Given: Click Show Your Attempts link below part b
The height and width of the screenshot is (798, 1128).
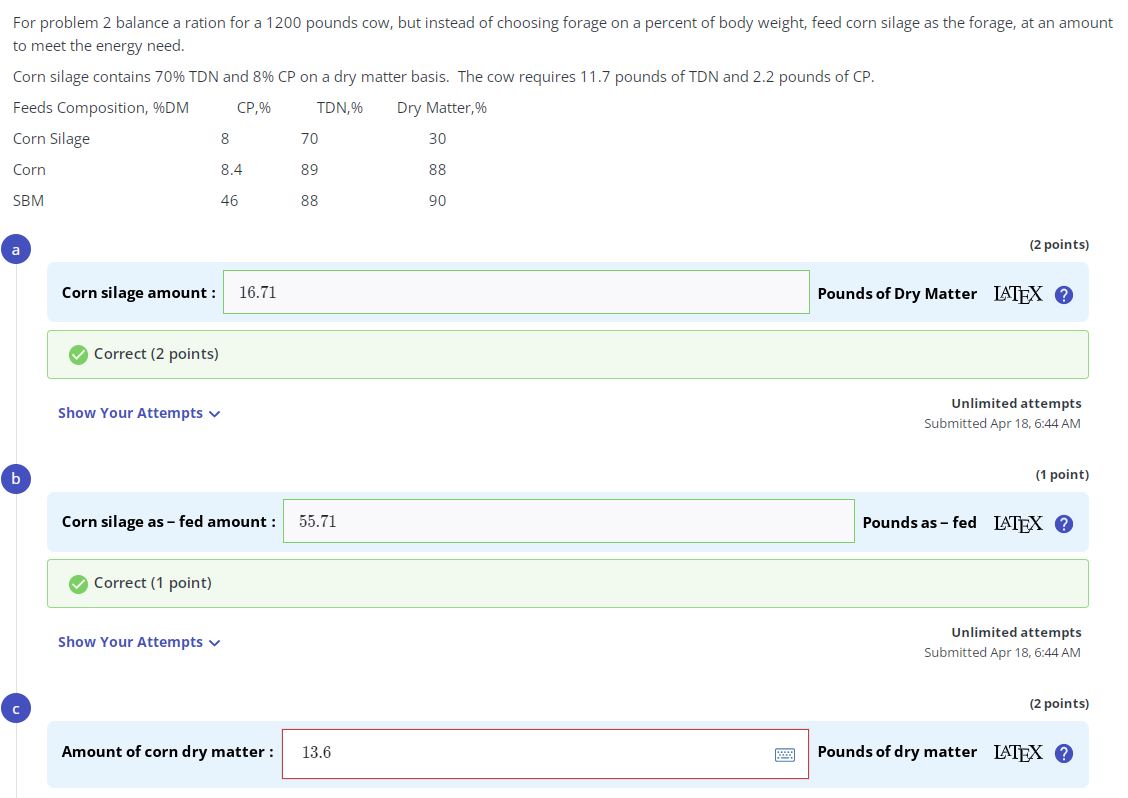Looking at the screenshot, I should pyautogui.click(x=130, y=642).
